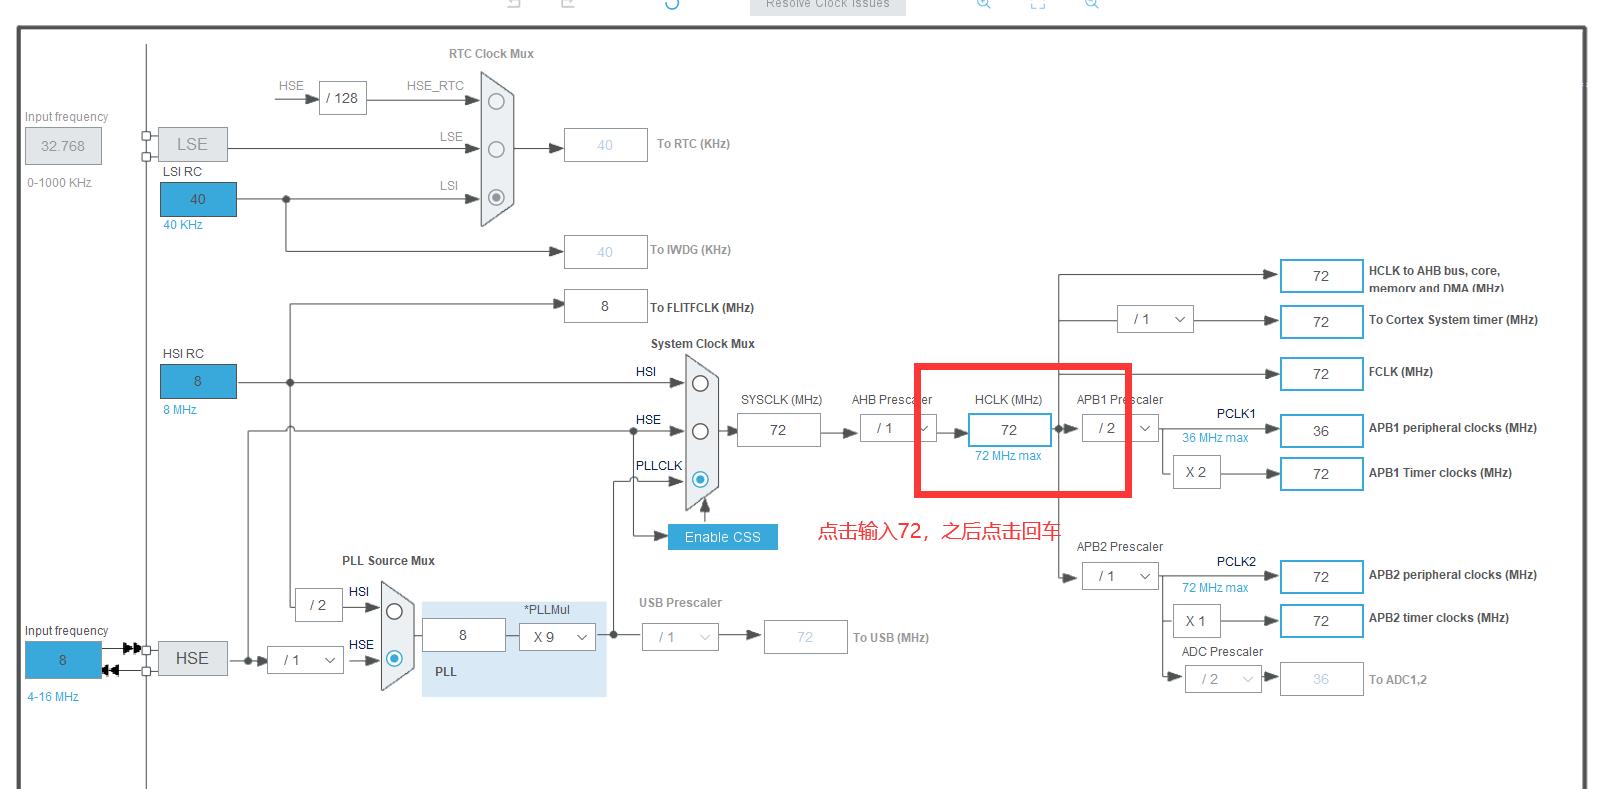Screen dimensions: 1611x789
Task: Click the To RTC (KHz) output value
Action: click(605, 145)
